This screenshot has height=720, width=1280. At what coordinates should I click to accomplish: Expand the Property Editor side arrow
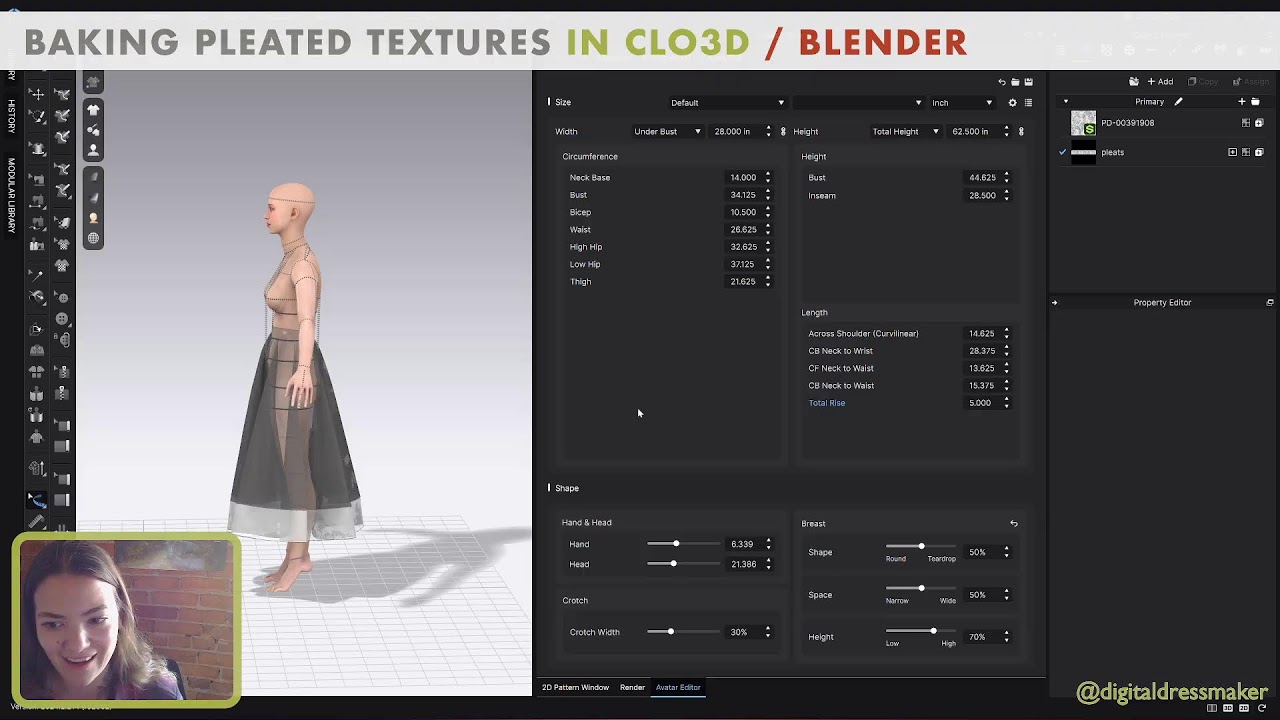pyautogui.click(x=1054, y=302)
